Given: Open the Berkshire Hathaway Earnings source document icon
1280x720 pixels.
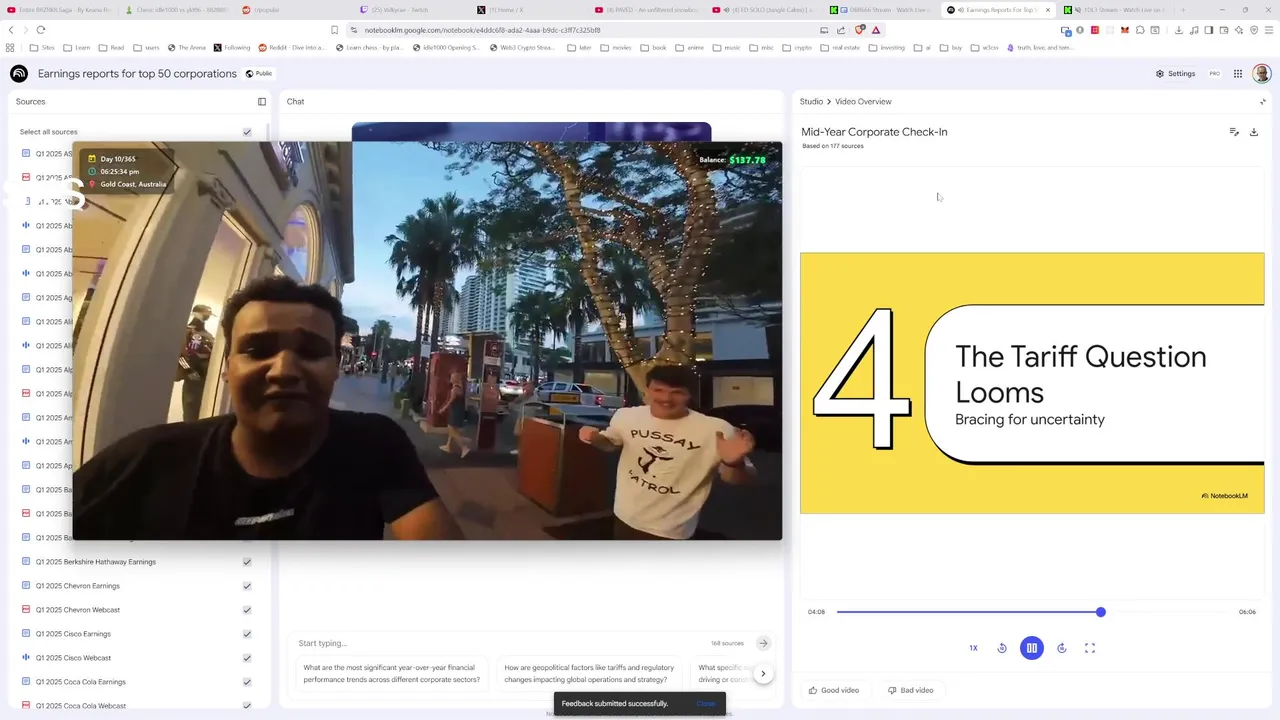Looking at the screenshot, I should tap(26, 562).
